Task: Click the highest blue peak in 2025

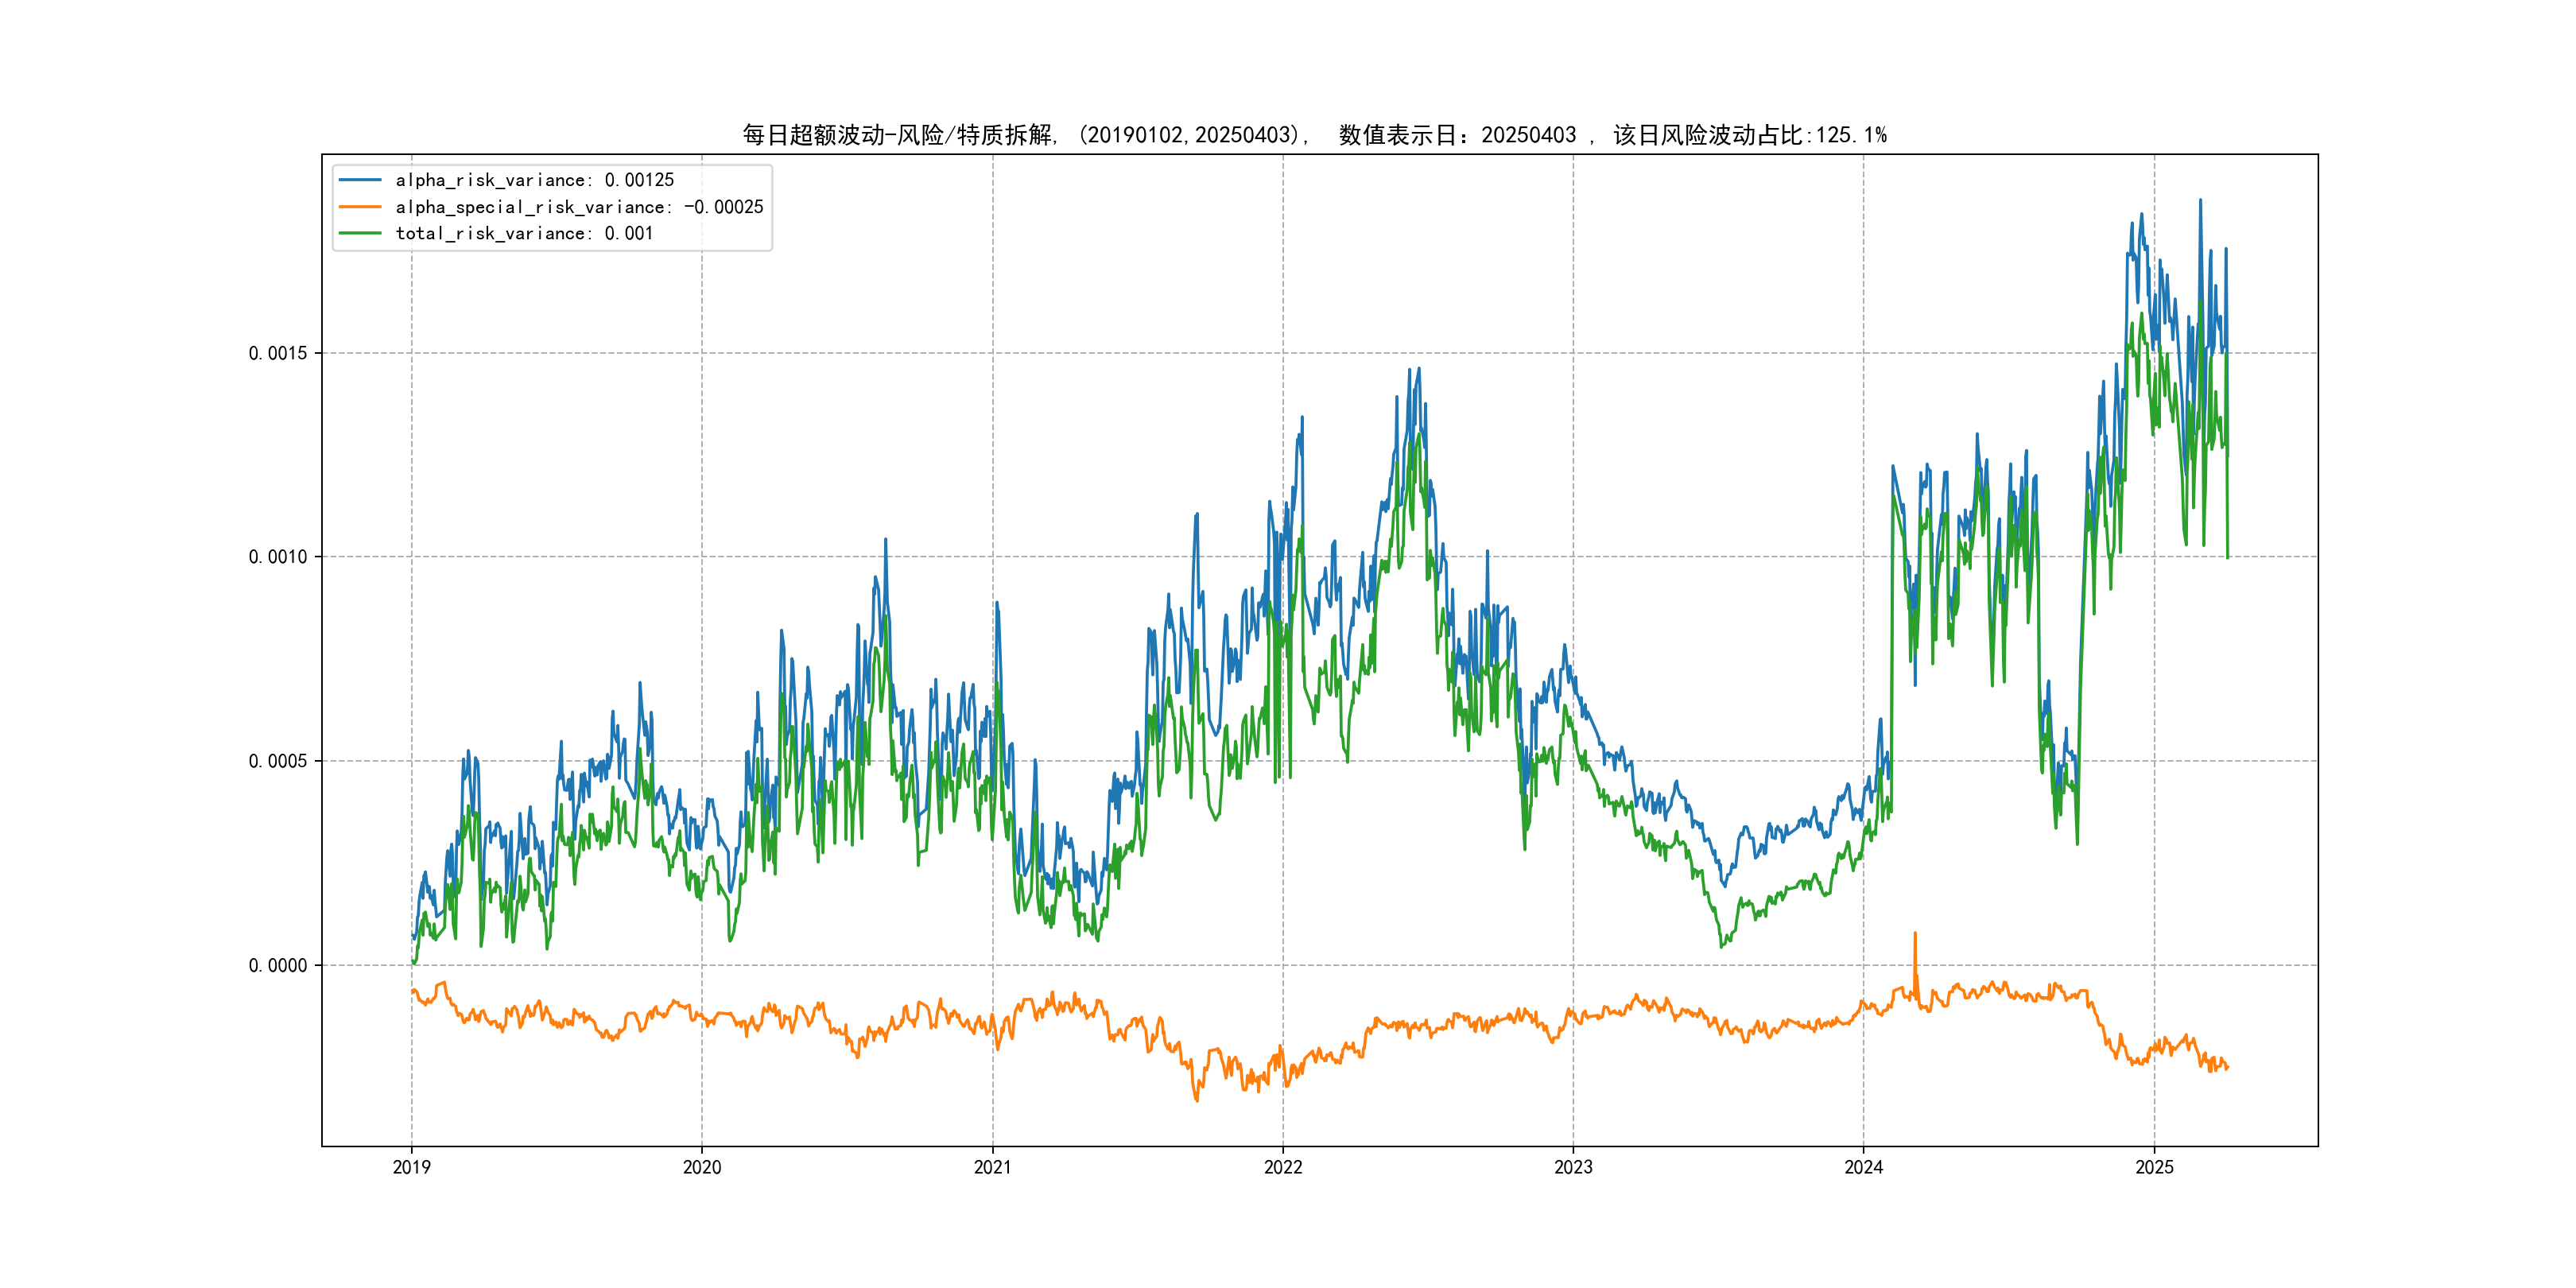Action: point(2200,201)
